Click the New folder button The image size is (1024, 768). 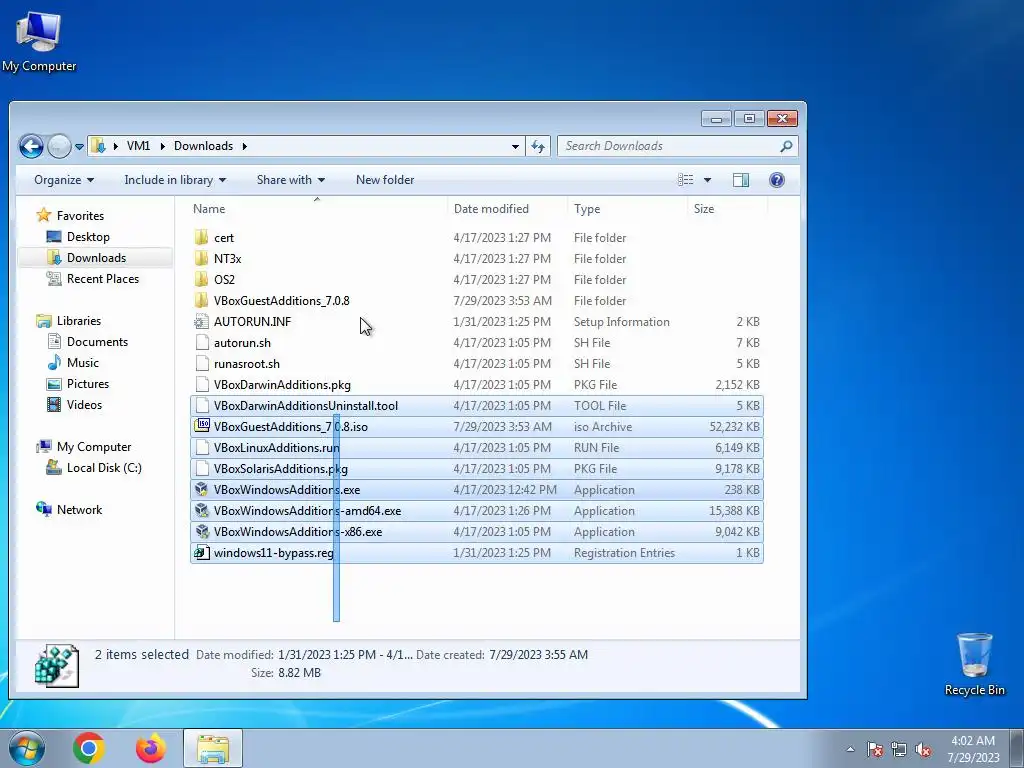(x=385, y=180)
